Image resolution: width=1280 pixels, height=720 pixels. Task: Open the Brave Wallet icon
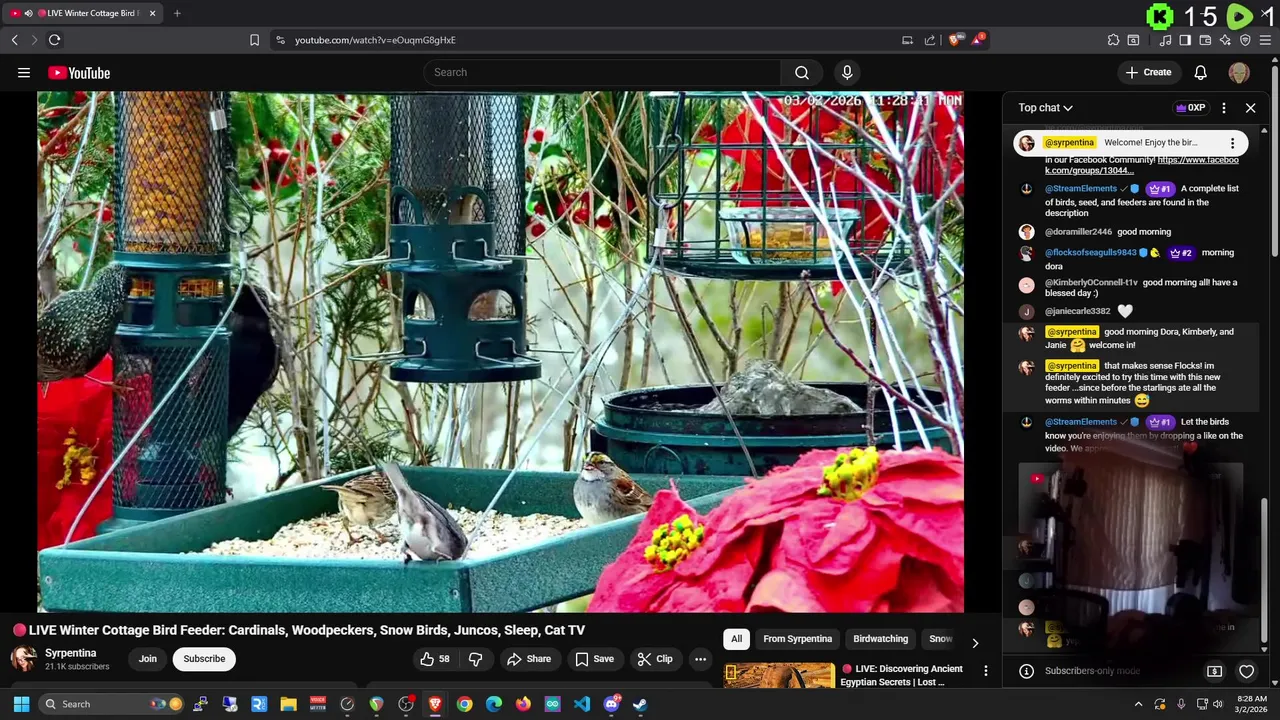coord(1205,40)
